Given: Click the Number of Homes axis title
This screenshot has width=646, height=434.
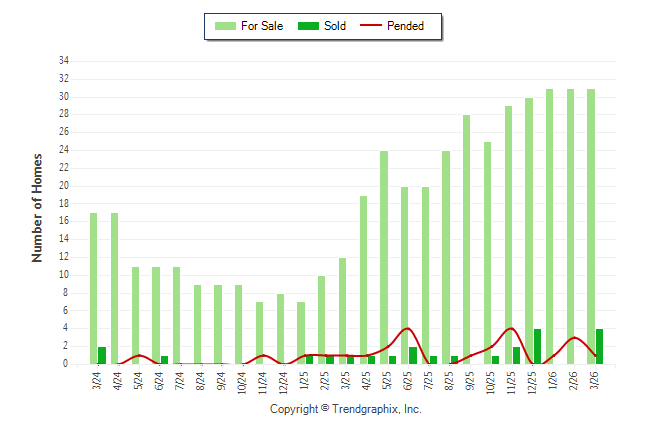Looking at the screenshot, I should pos(38,208).
